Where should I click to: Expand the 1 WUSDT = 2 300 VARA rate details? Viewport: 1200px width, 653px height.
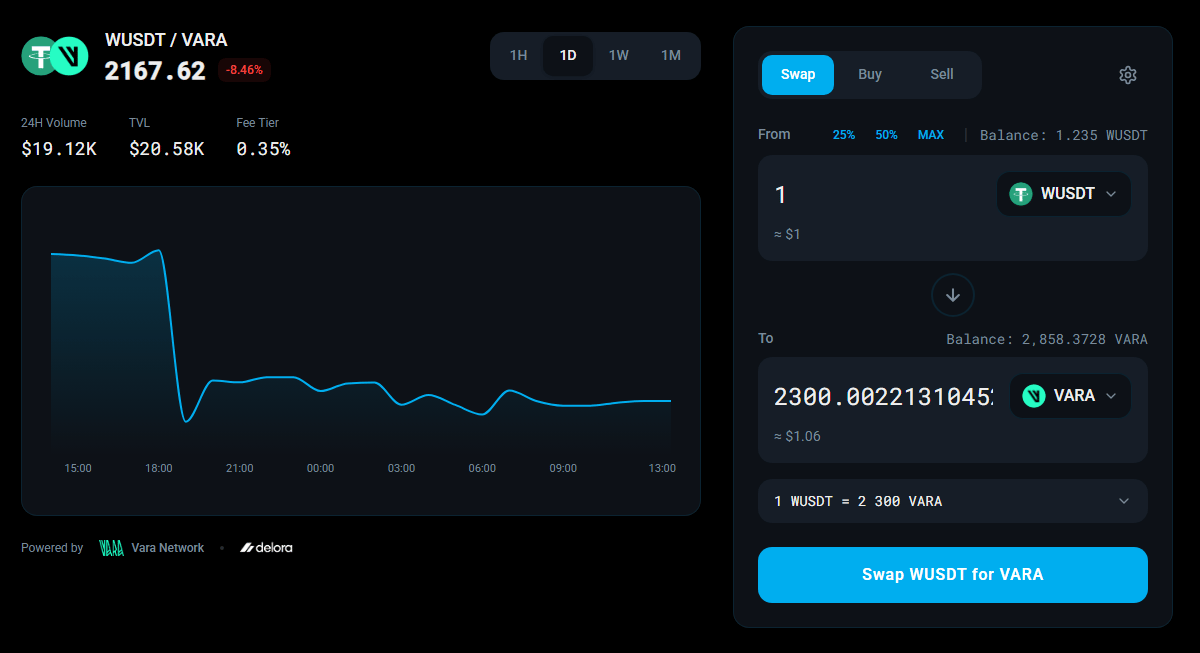[x=953, y=501]
